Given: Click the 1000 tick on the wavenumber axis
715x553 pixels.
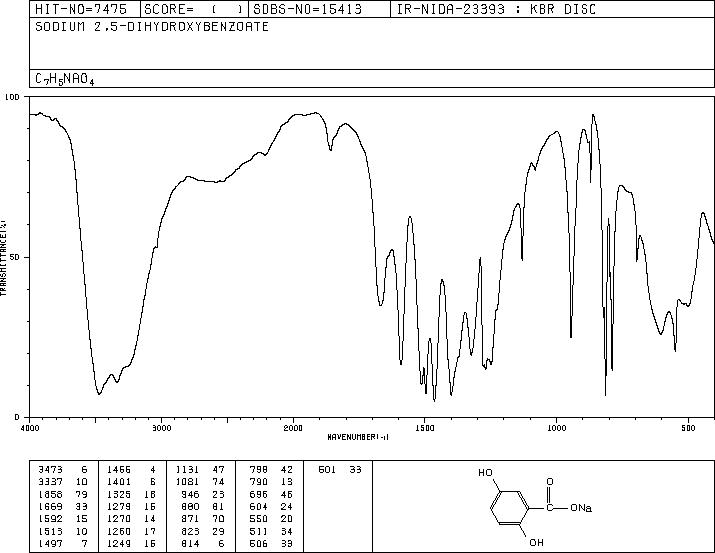Looking at the screenshot, I should pos(556,428).
